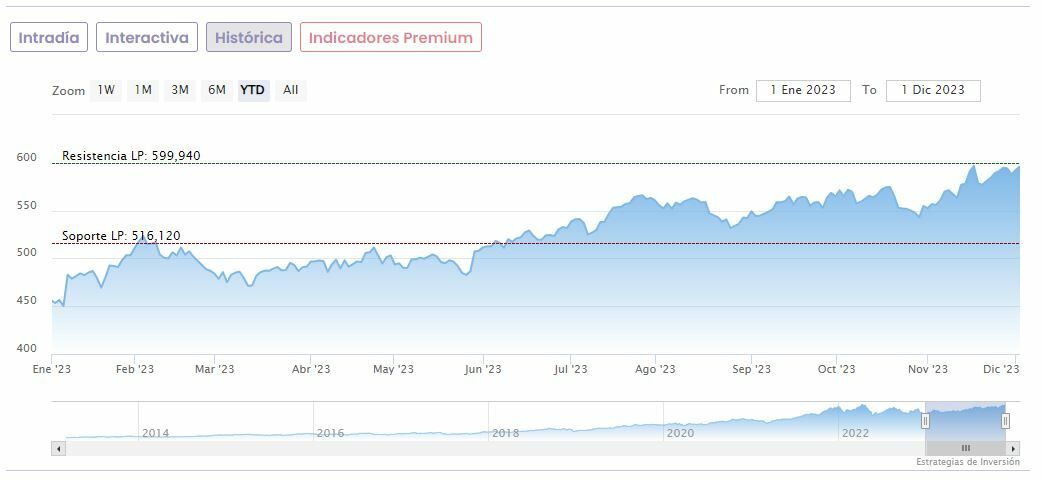Click the 2018 area in navigator
The width and height of the screenshot is (1043, 480).
coord(505,425)
